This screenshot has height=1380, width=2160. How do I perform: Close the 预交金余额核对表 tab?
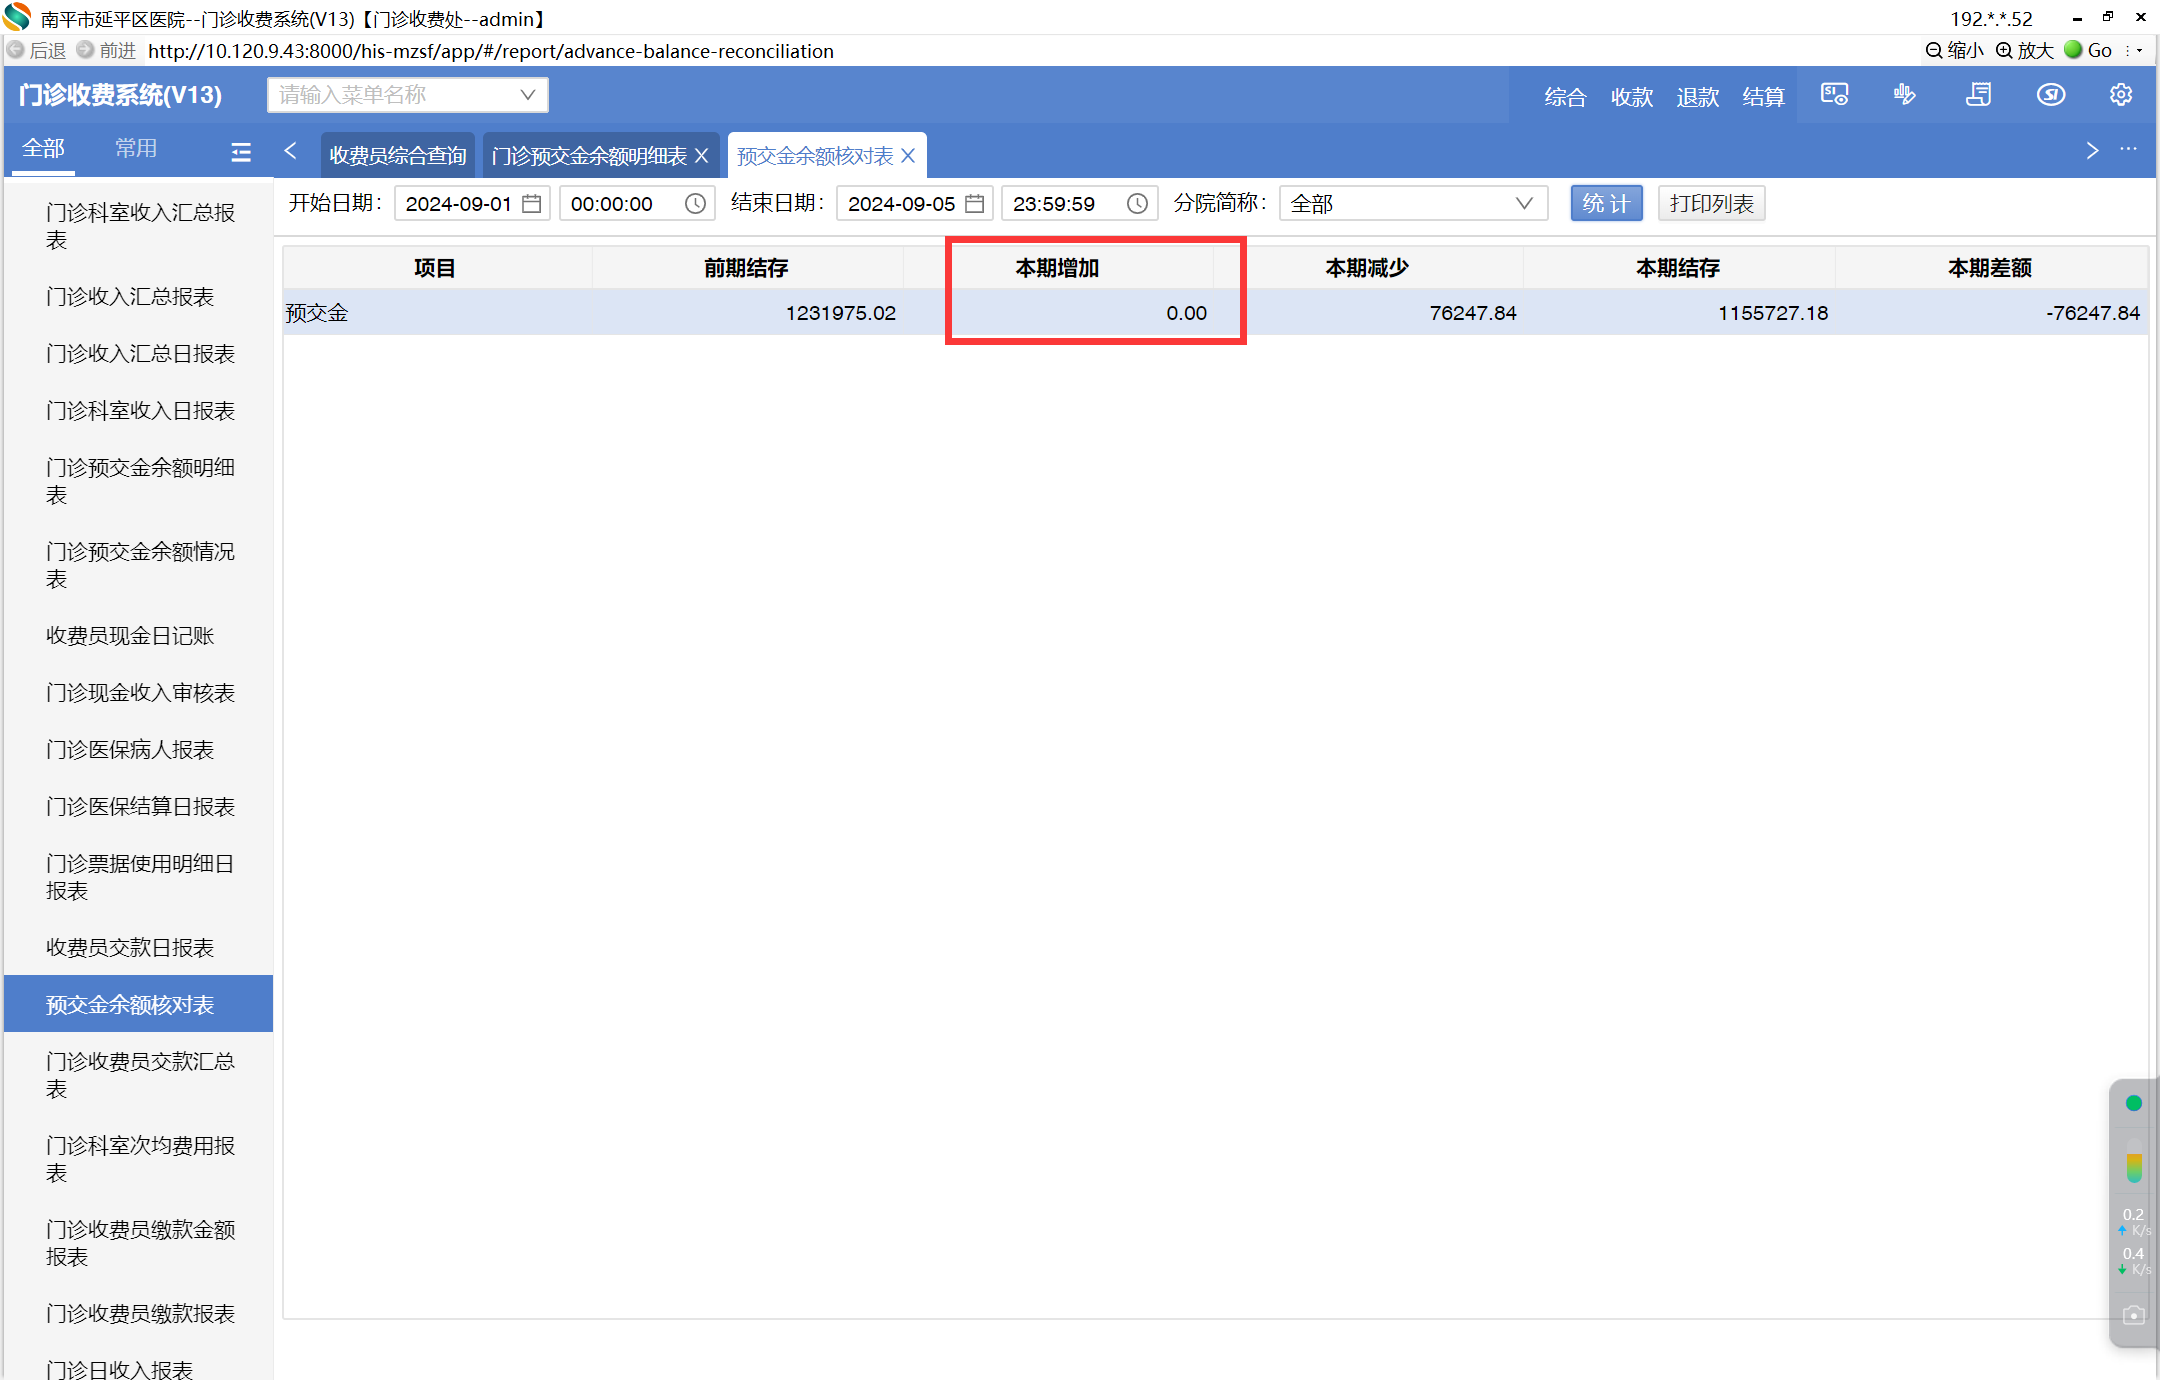pyautogui.click(x=908, y=156)
